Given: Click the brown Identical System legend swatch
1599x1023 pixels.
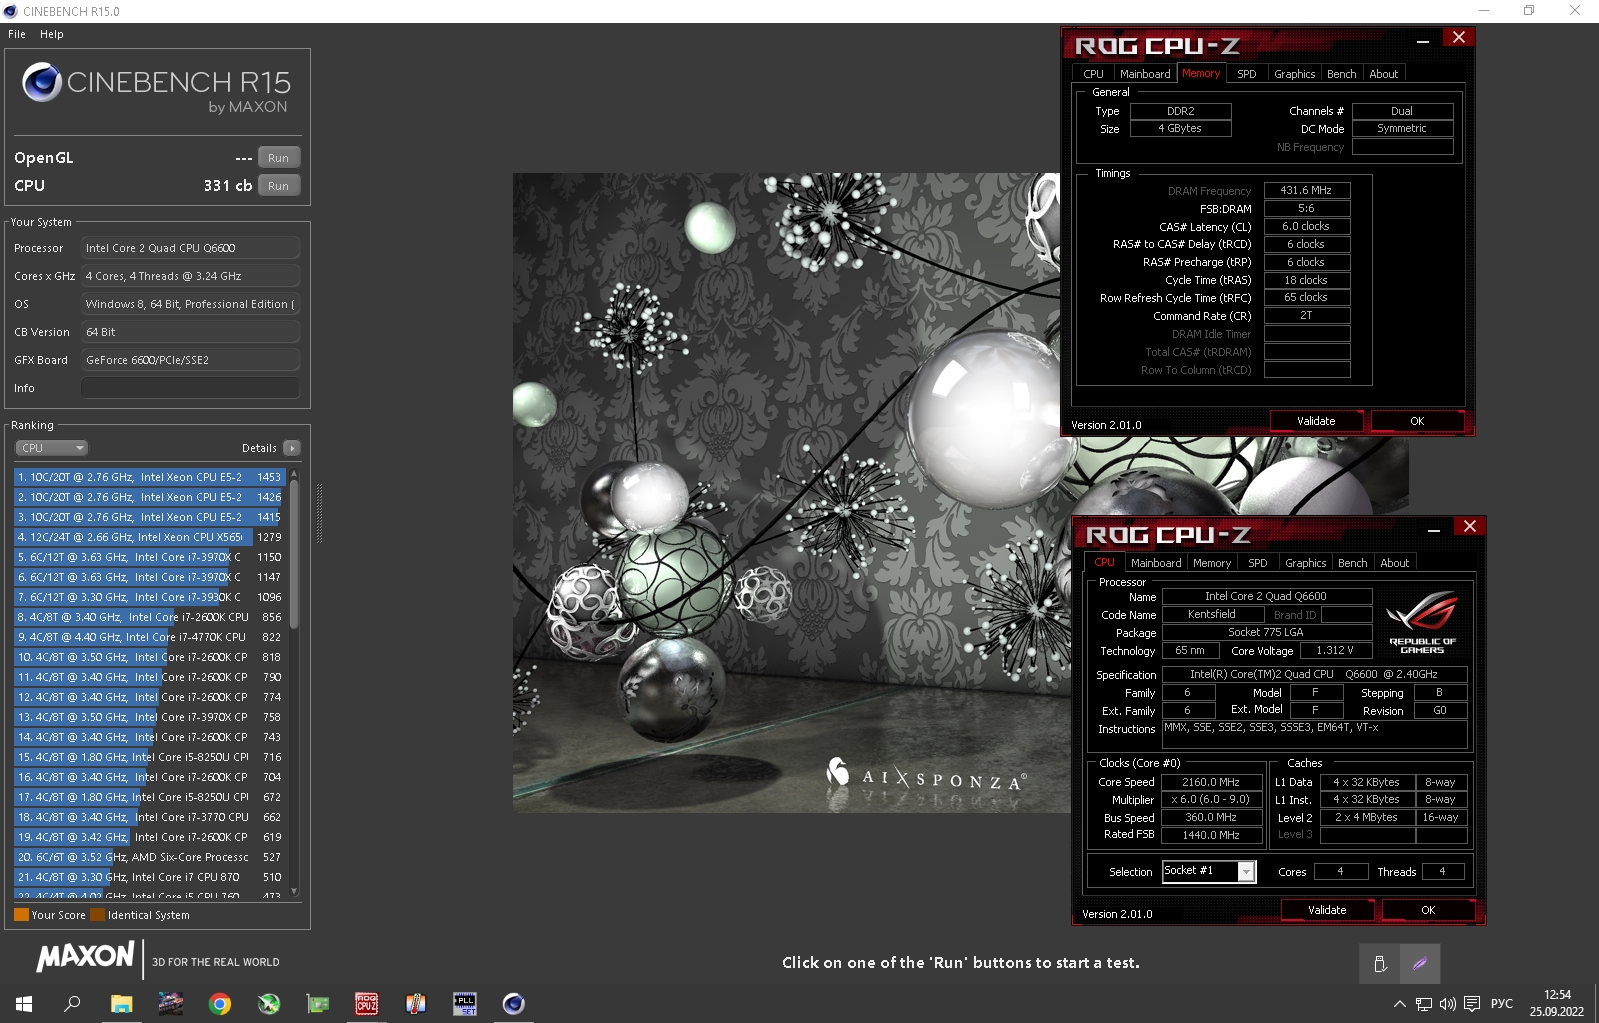Looking at the screenshot, I should click(x=97, y=915).
